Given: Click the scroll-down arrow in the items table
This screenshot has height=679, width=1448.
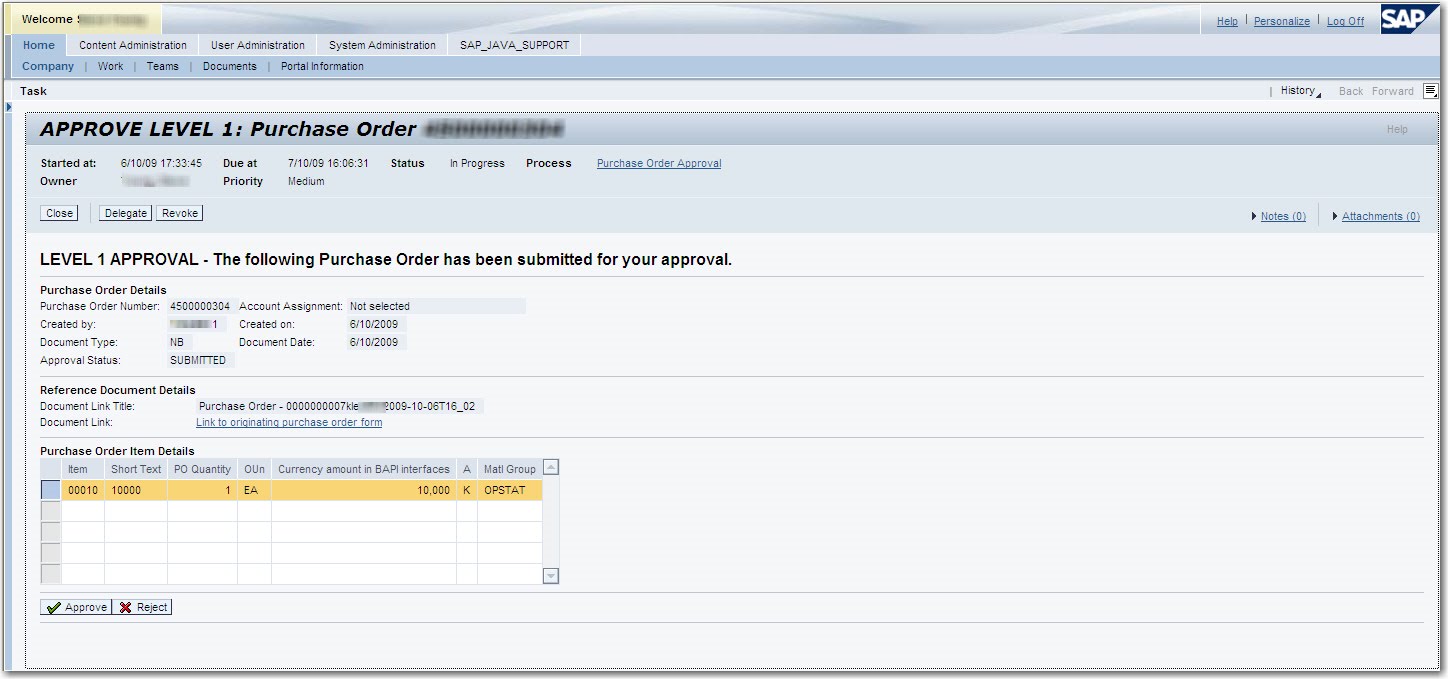Looking at the screenshot, I should pos(552,575).
